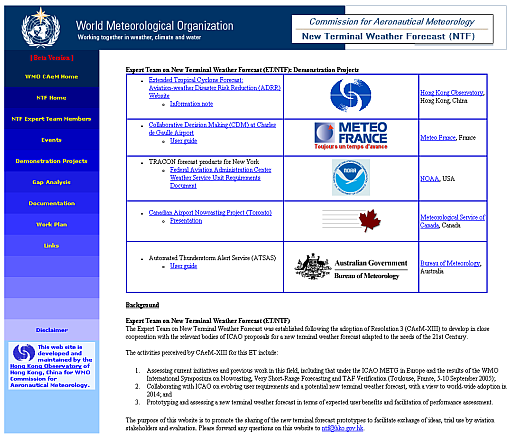Click the Background heading
The height and width of the screenshot is (435, 512).
[142, 305]
